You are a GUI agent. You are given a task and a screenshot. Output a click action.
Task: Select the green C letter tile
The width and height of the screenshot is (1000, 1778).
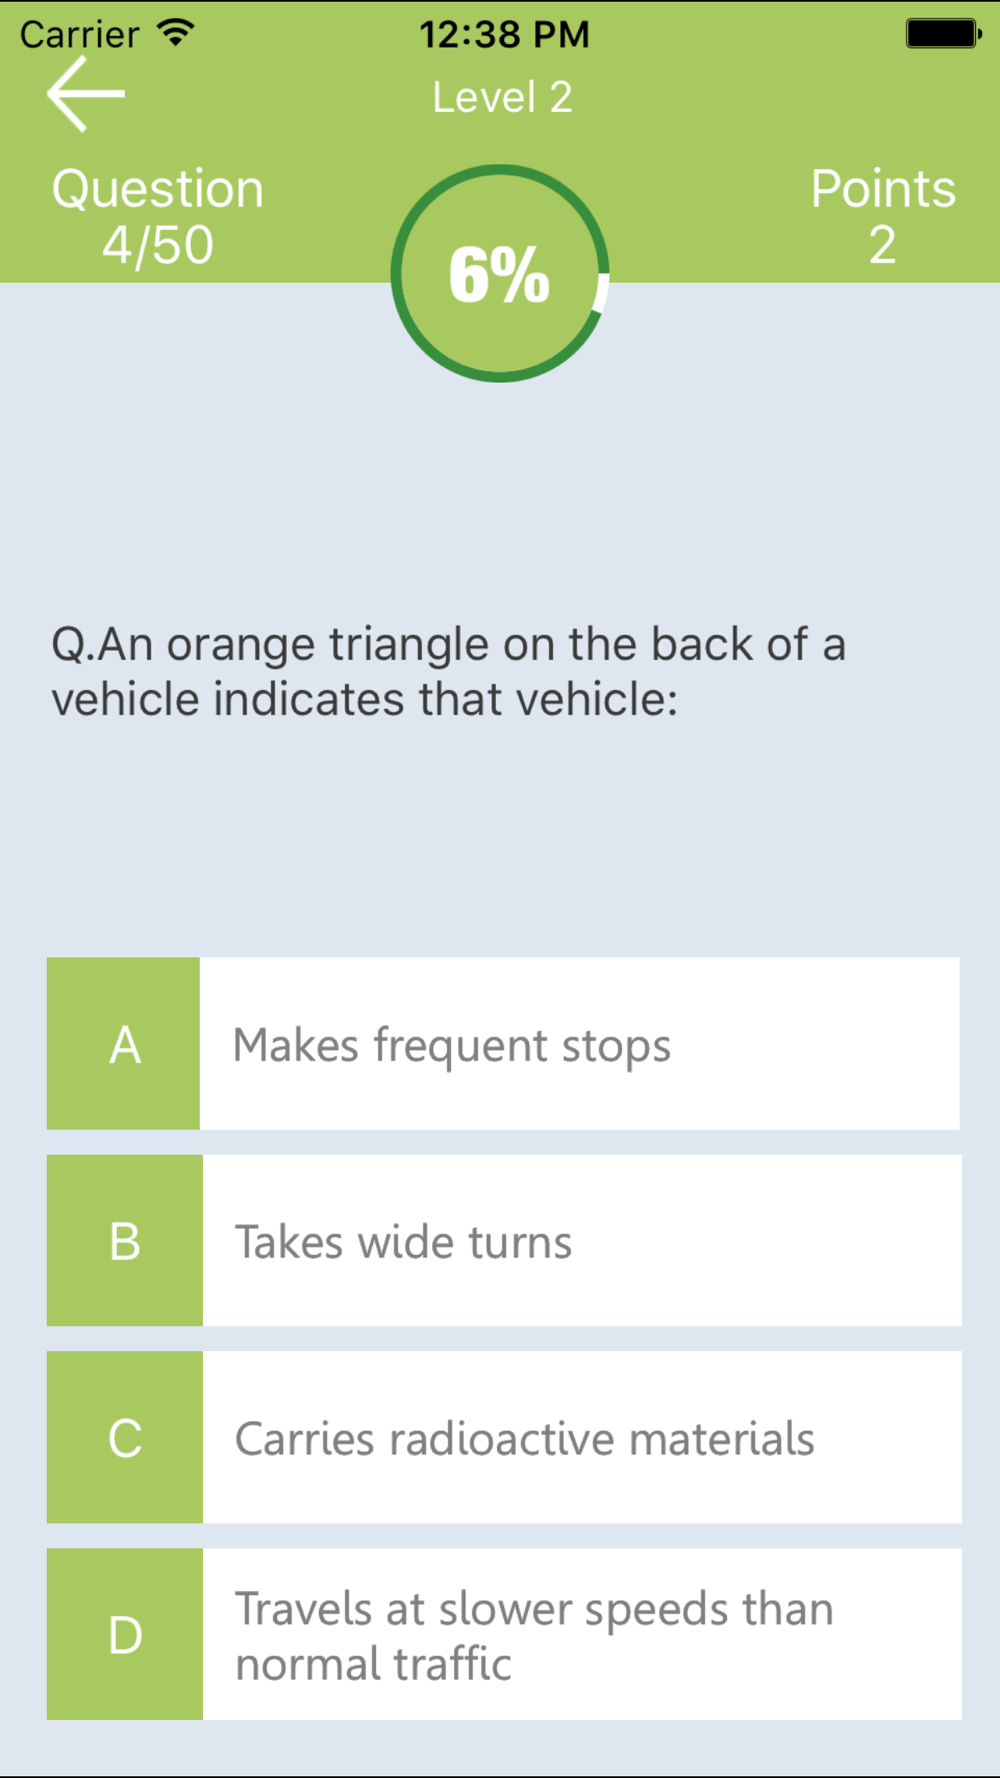(125, 1438)
